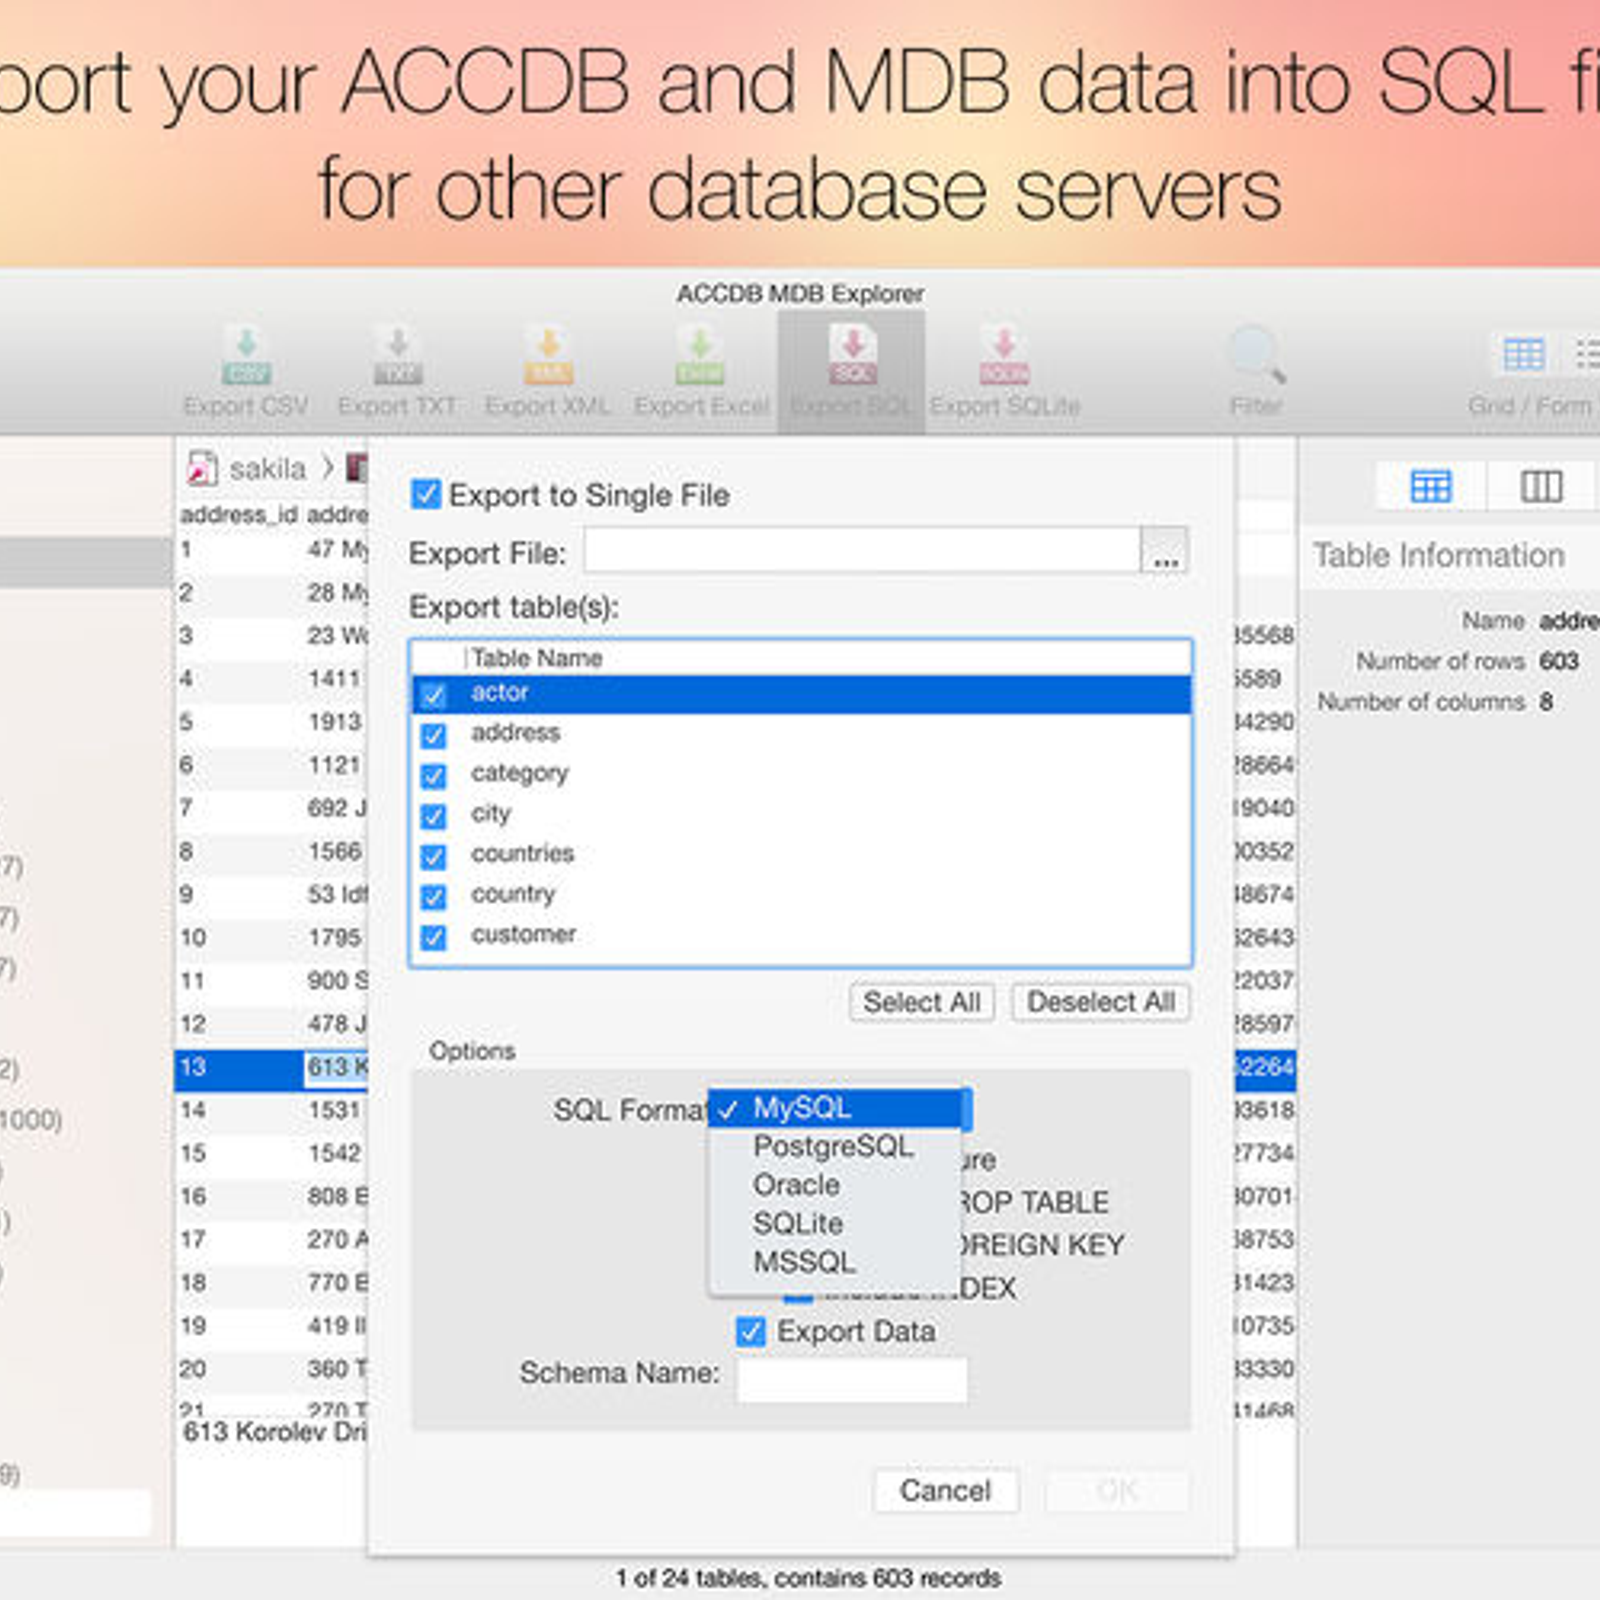The image size is (1600, 1600).
Task: Click the Export TXT toolbar icon
Action: click(x=397, y=358)
